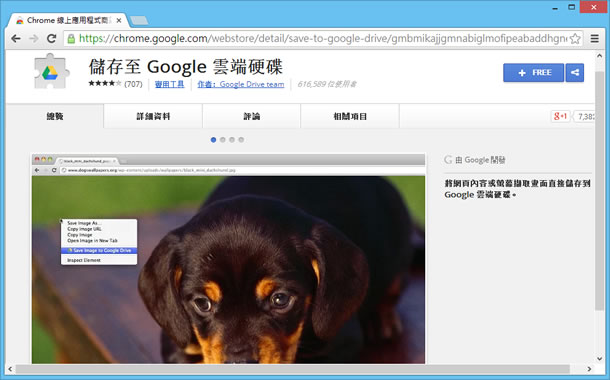
Task: Click the extension description paragraph
Action: (517, 189)
